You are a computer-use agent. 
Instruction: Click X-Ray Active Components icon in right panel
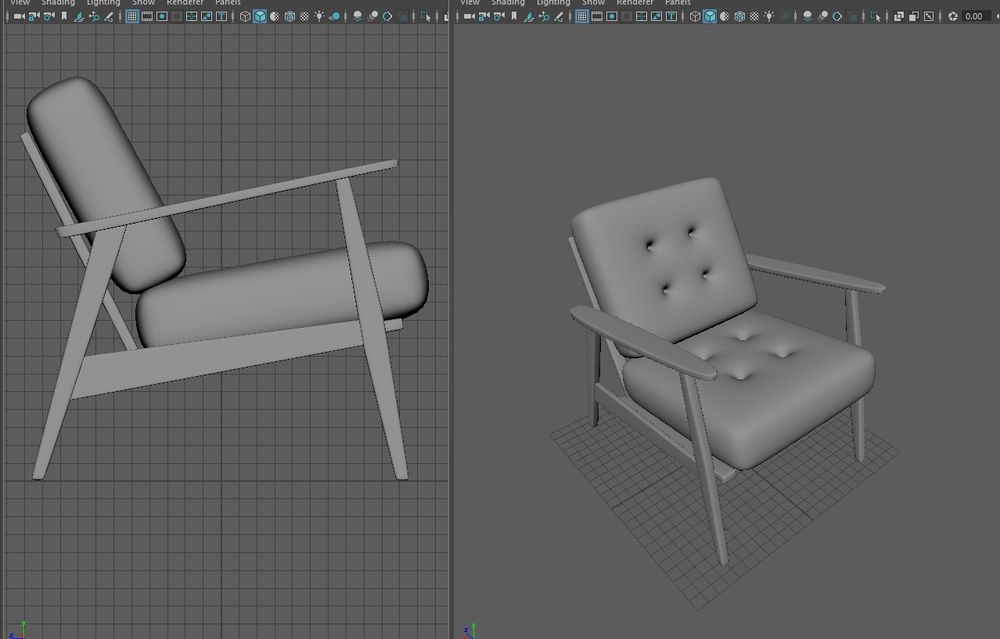[x=913, y=17]
